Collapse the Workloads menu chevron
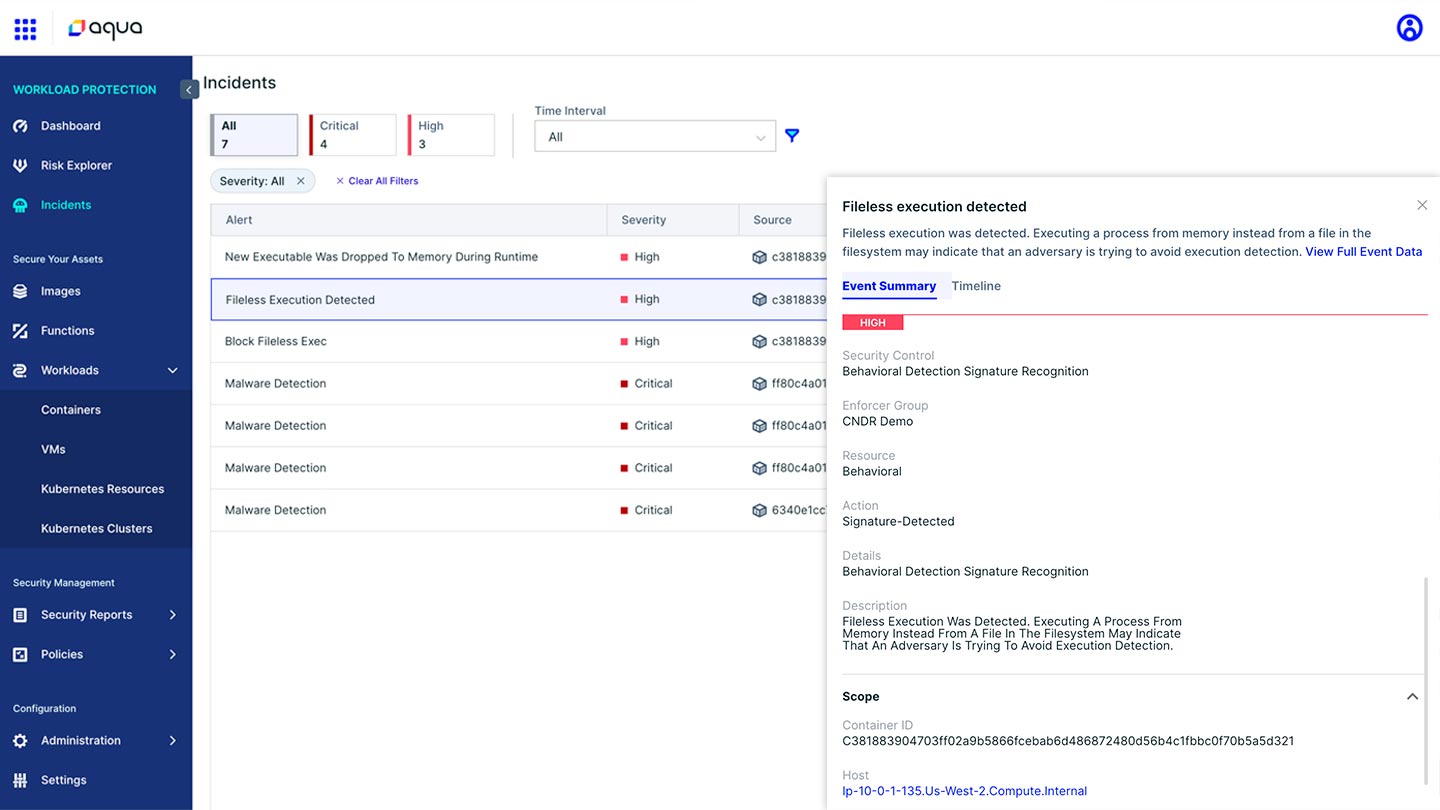Image resolution: width=1440 pixels, height=810 pixels. point(172,370)
